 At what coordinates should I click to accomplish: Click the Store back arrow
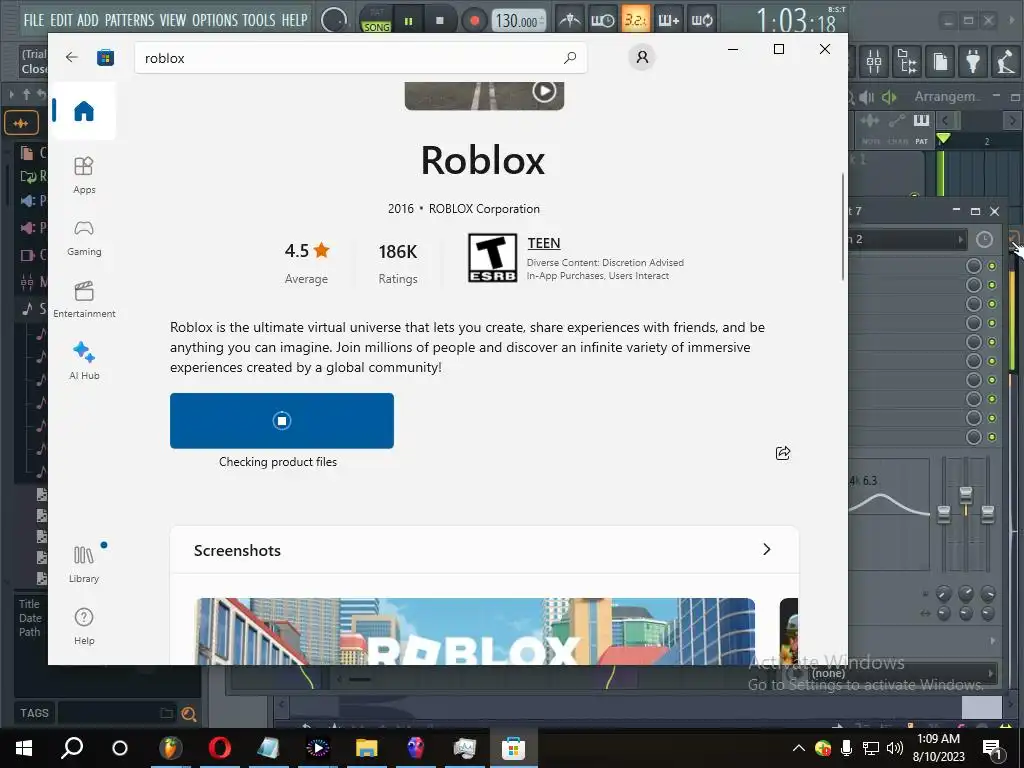[71, 57]
